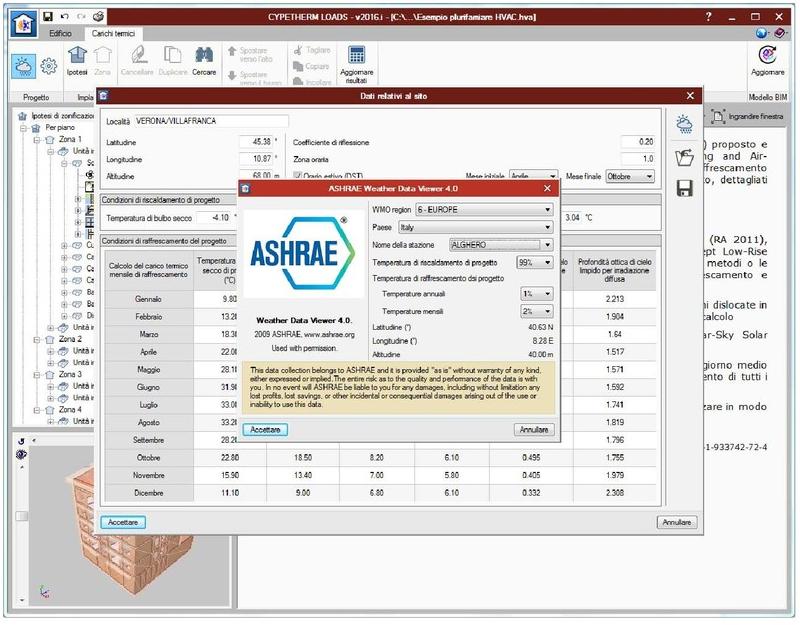Click Annullare in the Dati relativi al sito dialog

679,523
